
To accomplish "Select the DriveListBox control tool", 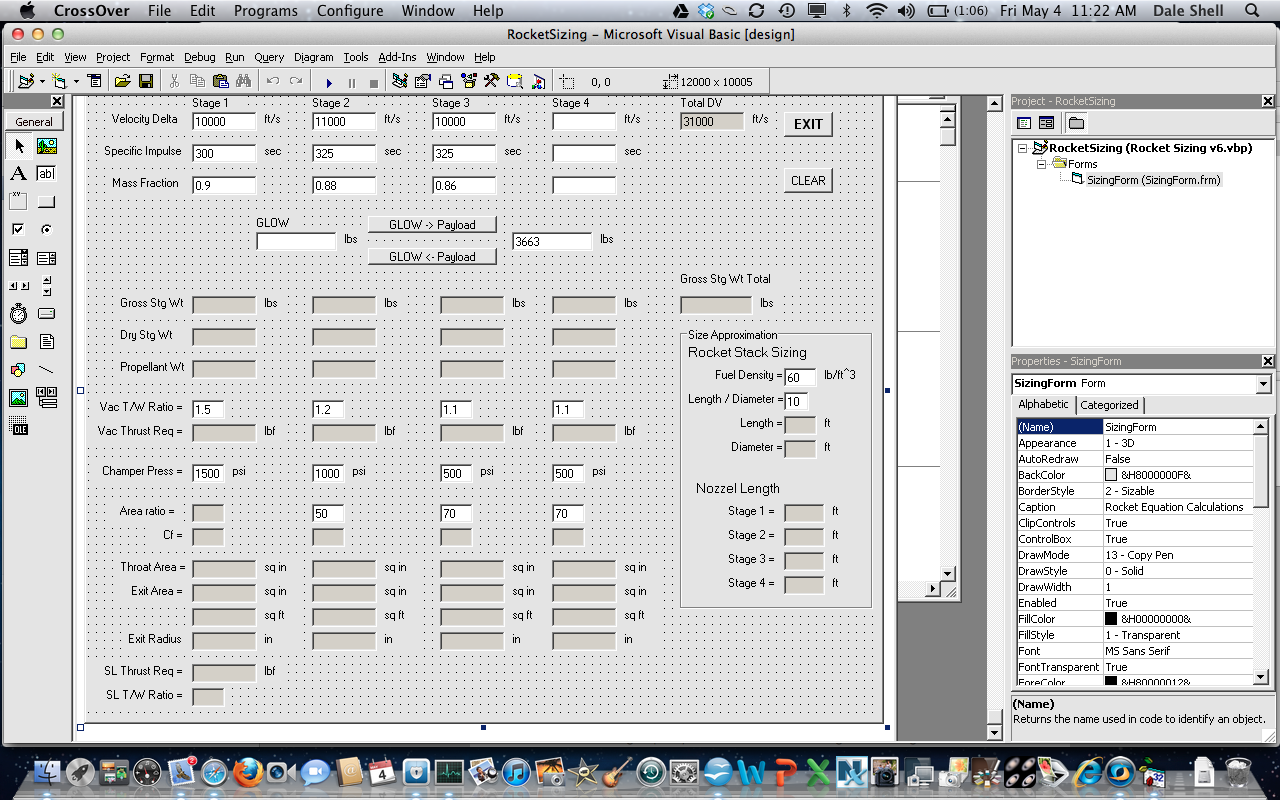I will [x=46, y=314].
